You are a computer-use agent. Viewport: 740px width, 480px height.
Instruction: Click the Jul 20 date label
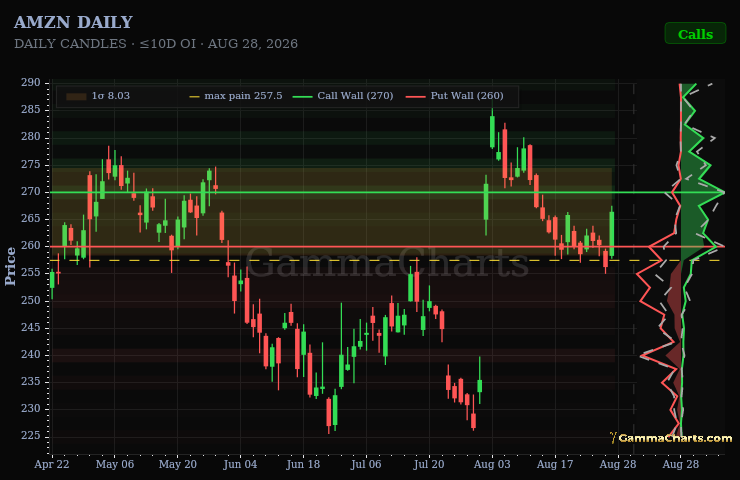[429, 464]
